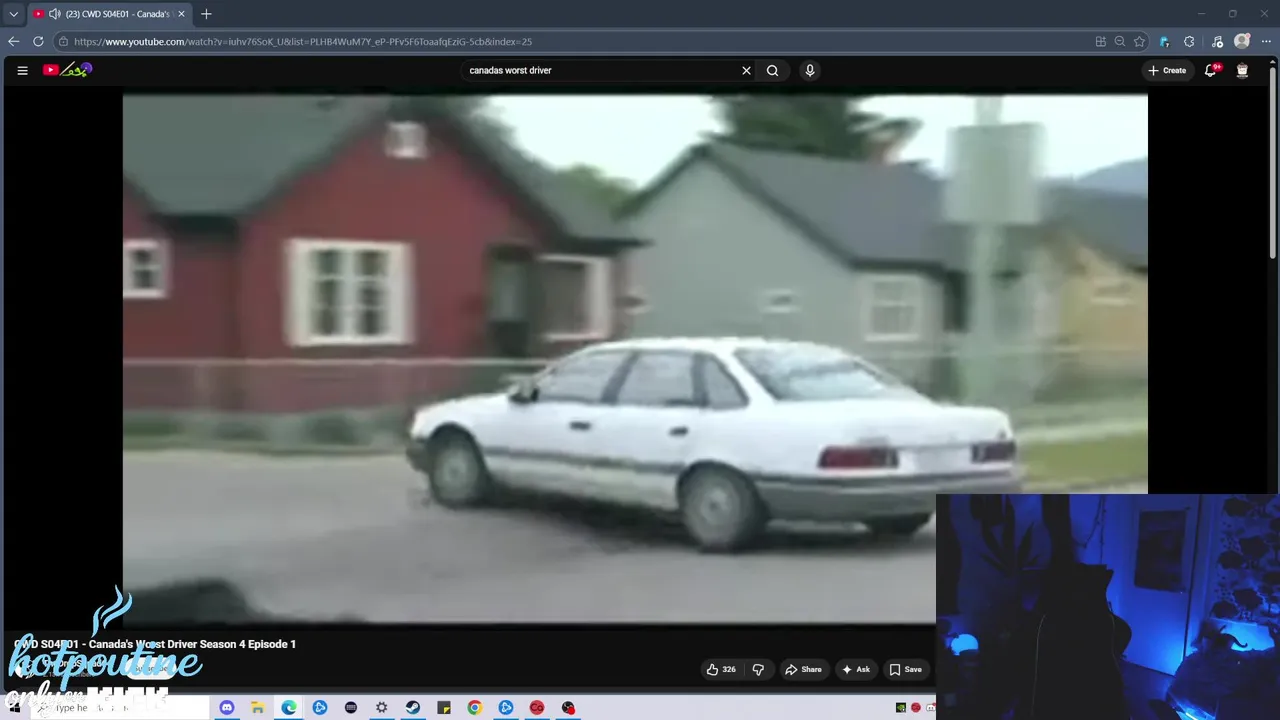Select the CWD S04E01 browser tab
Screen dimensions: 1280x720
coord(108,14)
